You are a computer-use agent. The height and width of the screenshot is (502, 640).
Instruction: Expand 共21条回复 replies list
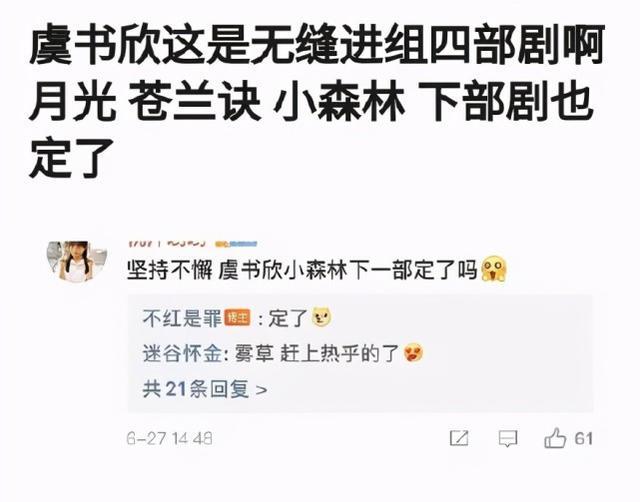point(205,389)
